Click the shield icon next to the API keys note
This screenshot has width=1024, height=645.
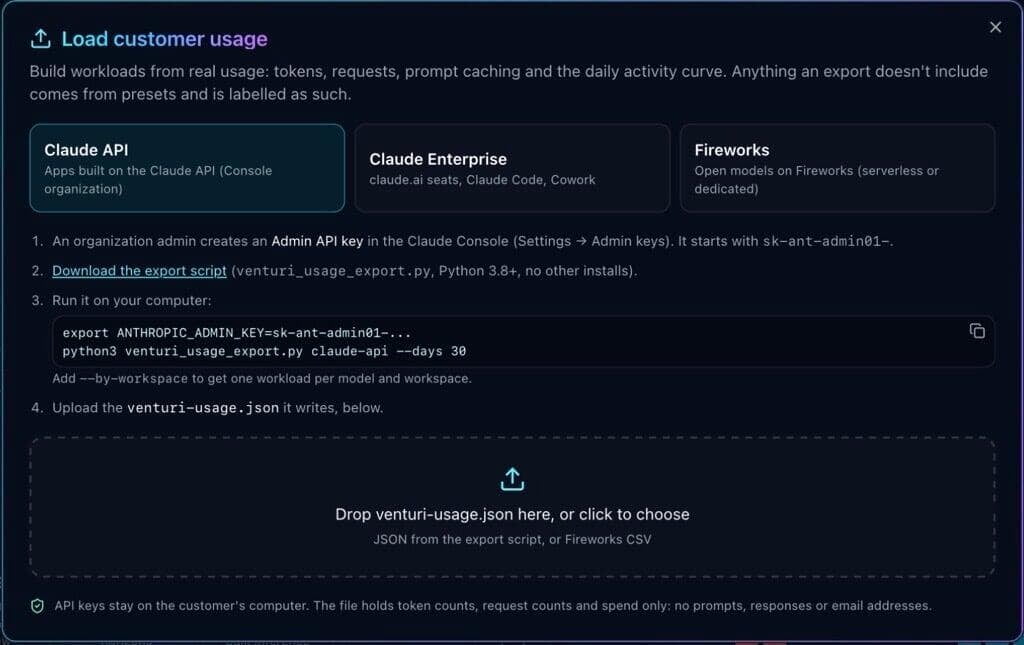point(37,606)
